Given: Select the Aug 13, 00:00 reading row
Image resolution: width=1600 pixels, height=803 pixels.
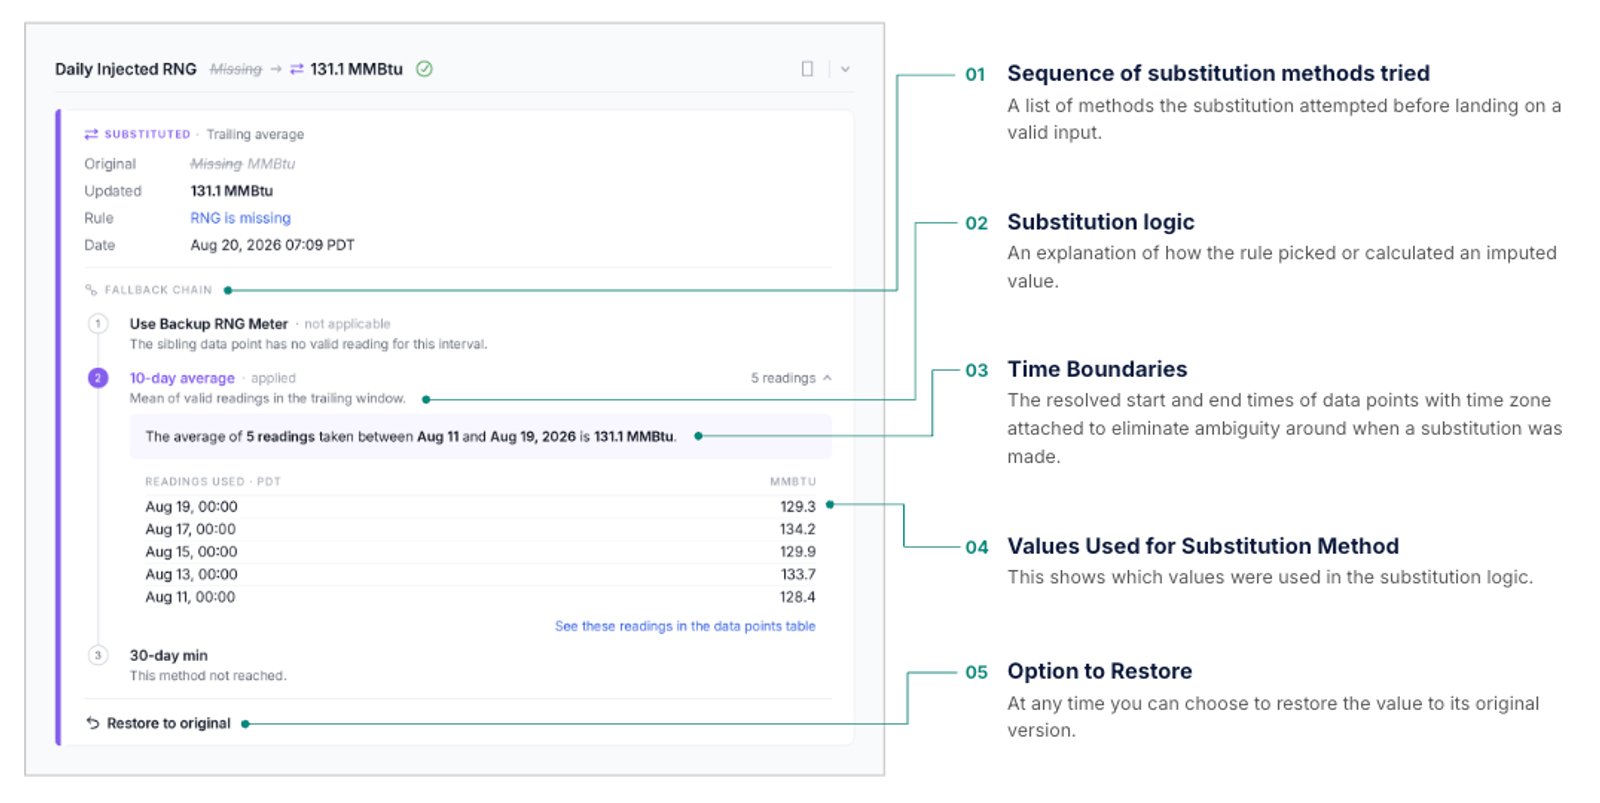Looking at the screenshot, I should pyautogui.click(x=480, y=575).
